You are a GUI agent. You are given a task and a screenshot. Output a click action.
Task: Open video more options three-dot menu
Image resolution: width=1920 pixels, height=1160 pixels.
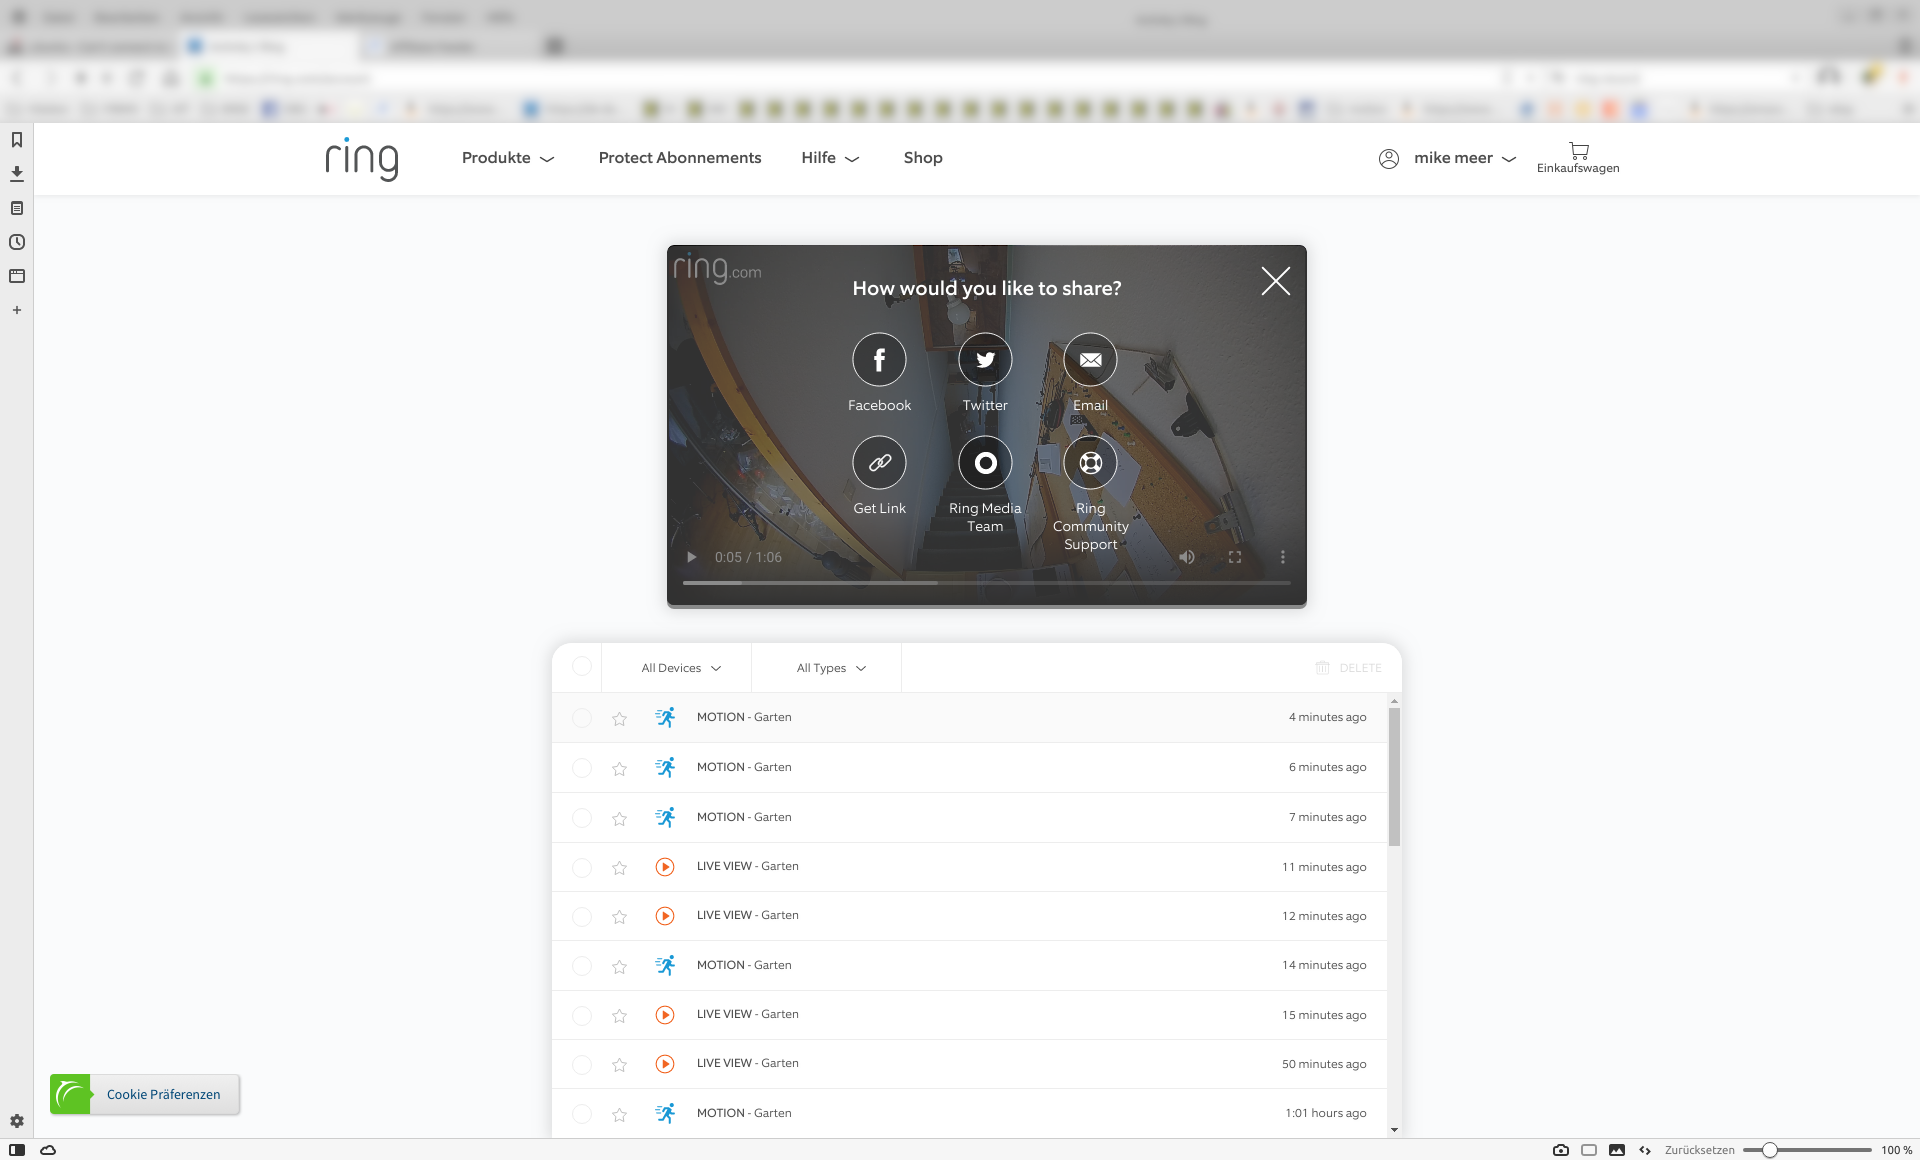1283,557
